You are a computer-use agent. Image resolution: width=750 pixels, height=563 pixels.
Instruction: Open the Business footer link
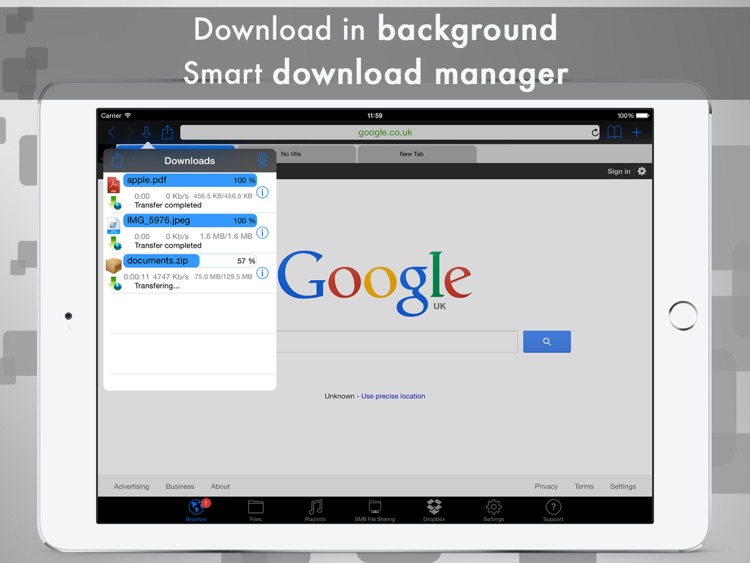point(180,486)
